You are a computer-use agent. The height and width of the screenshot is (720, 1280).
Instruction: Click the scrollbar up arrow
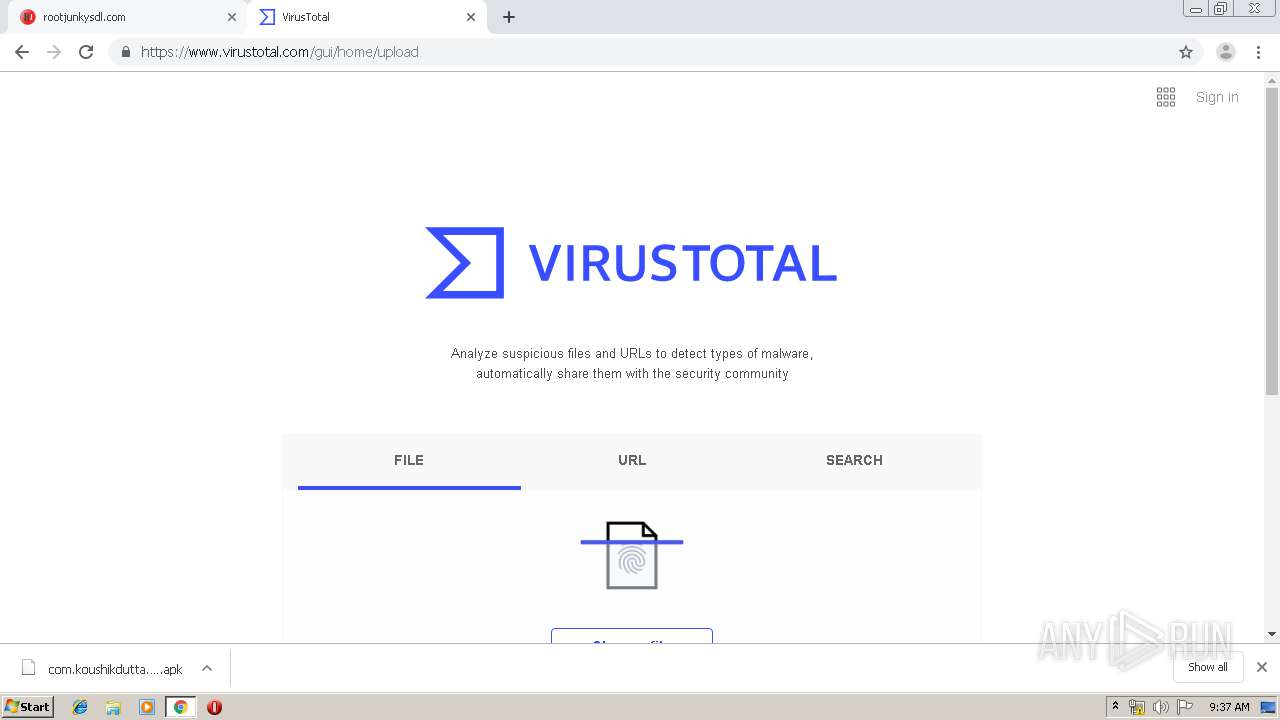[1272, 79]
